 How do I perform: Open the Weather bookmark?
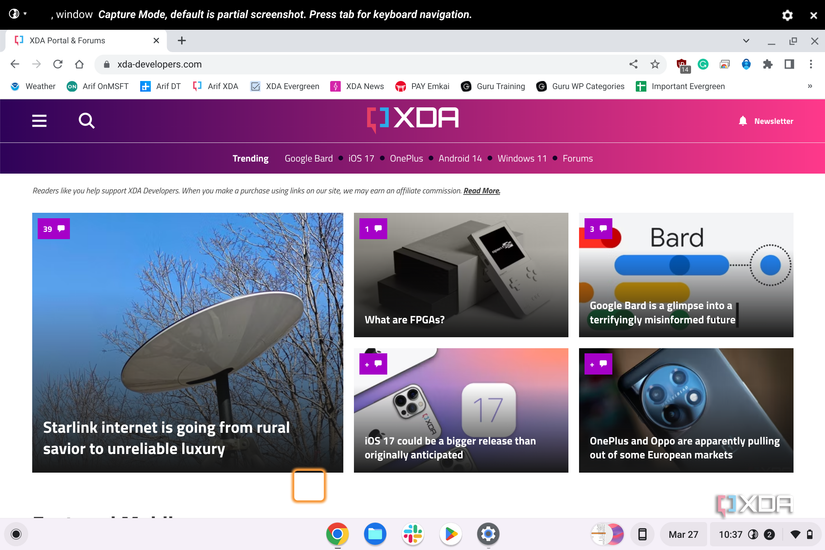[x=33, y=86]
